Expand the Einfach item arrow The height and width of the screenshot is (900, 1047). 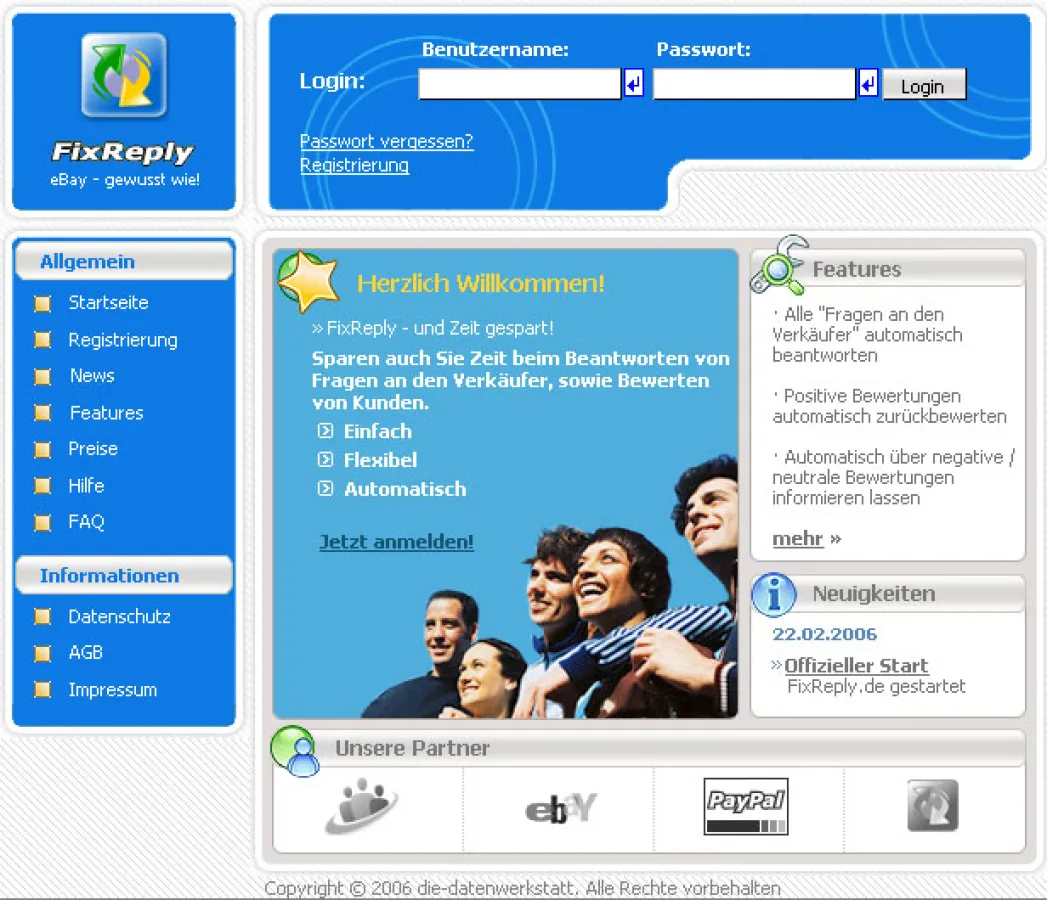(325, 432)
